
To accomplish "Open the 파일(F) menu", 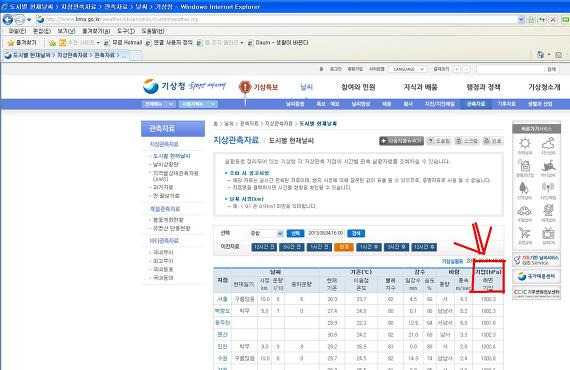I will pyautogui.click(x=17, y=31).
